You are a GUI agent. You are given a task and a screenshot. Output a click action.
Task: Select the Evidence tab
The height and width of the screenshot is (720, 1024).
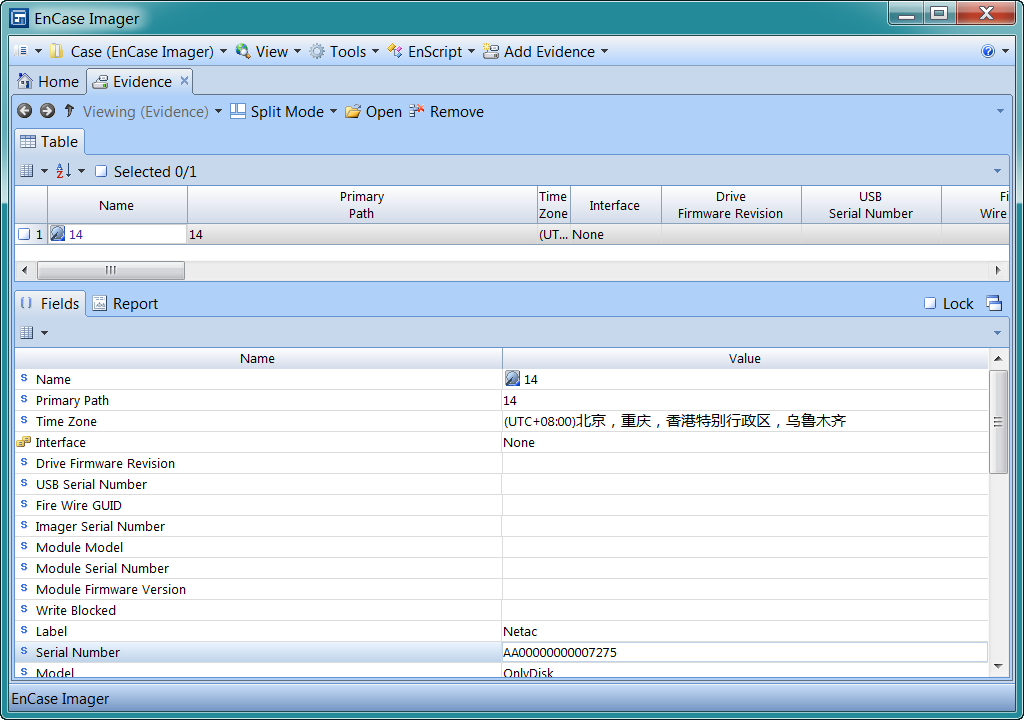point(133,82)
